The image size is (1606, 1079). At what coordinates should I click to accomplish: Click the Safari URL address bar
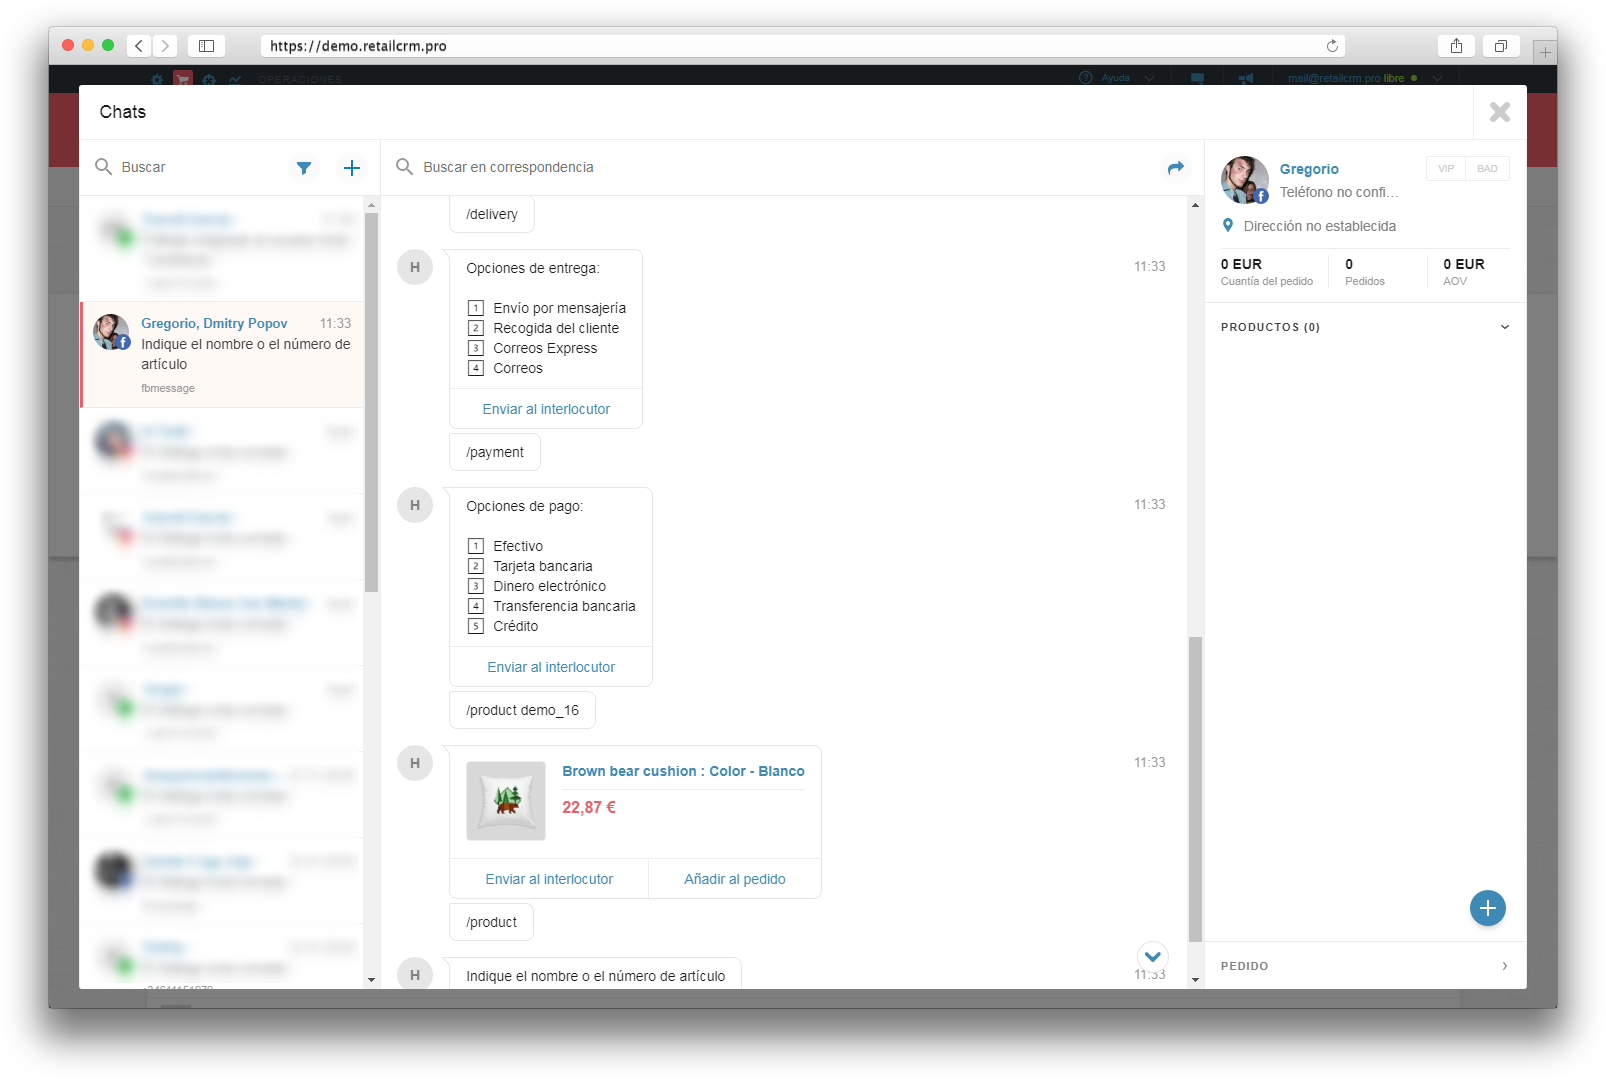click(802, 46)
